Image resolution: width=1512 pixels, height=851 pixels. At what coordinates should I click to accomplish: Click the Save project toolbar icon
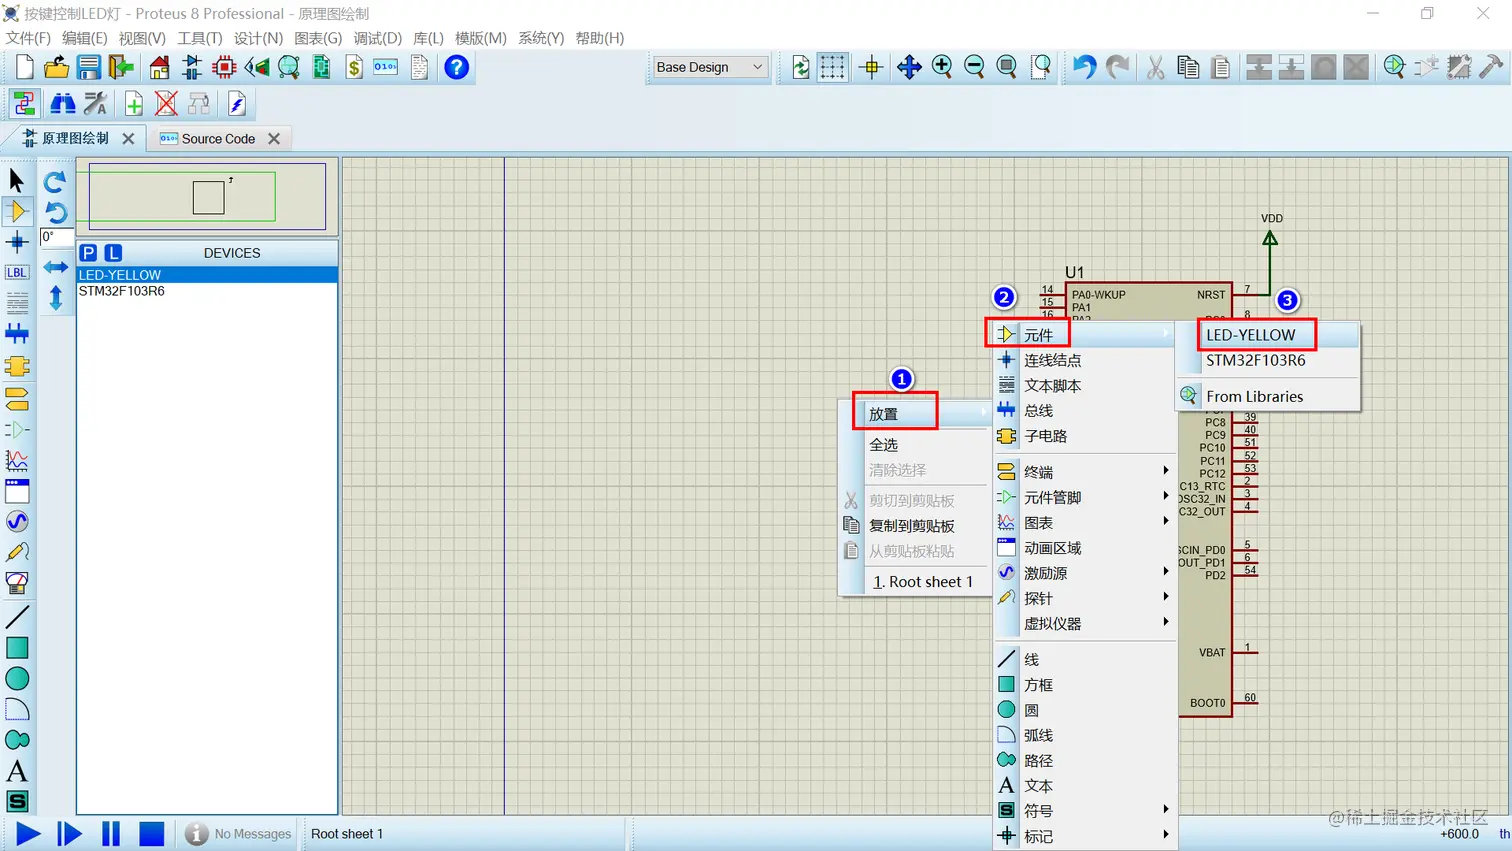[x=89, y=67]
